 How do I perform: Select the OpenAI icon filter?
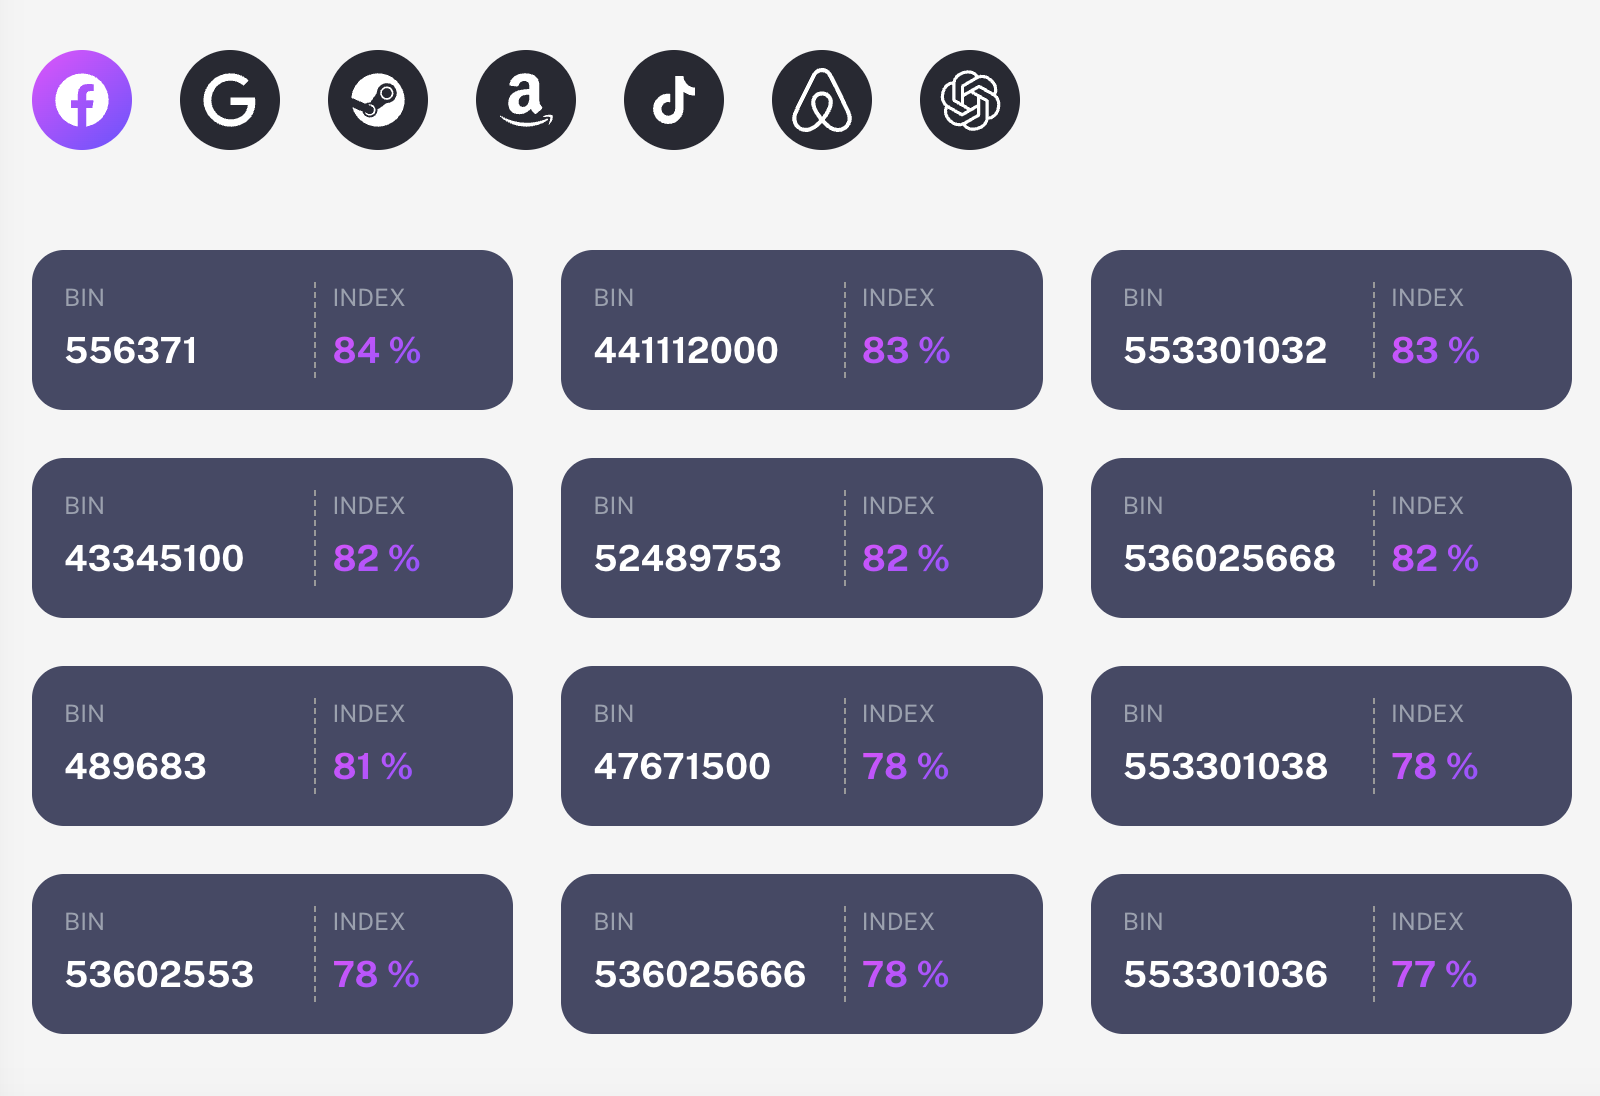click(970, 100)
